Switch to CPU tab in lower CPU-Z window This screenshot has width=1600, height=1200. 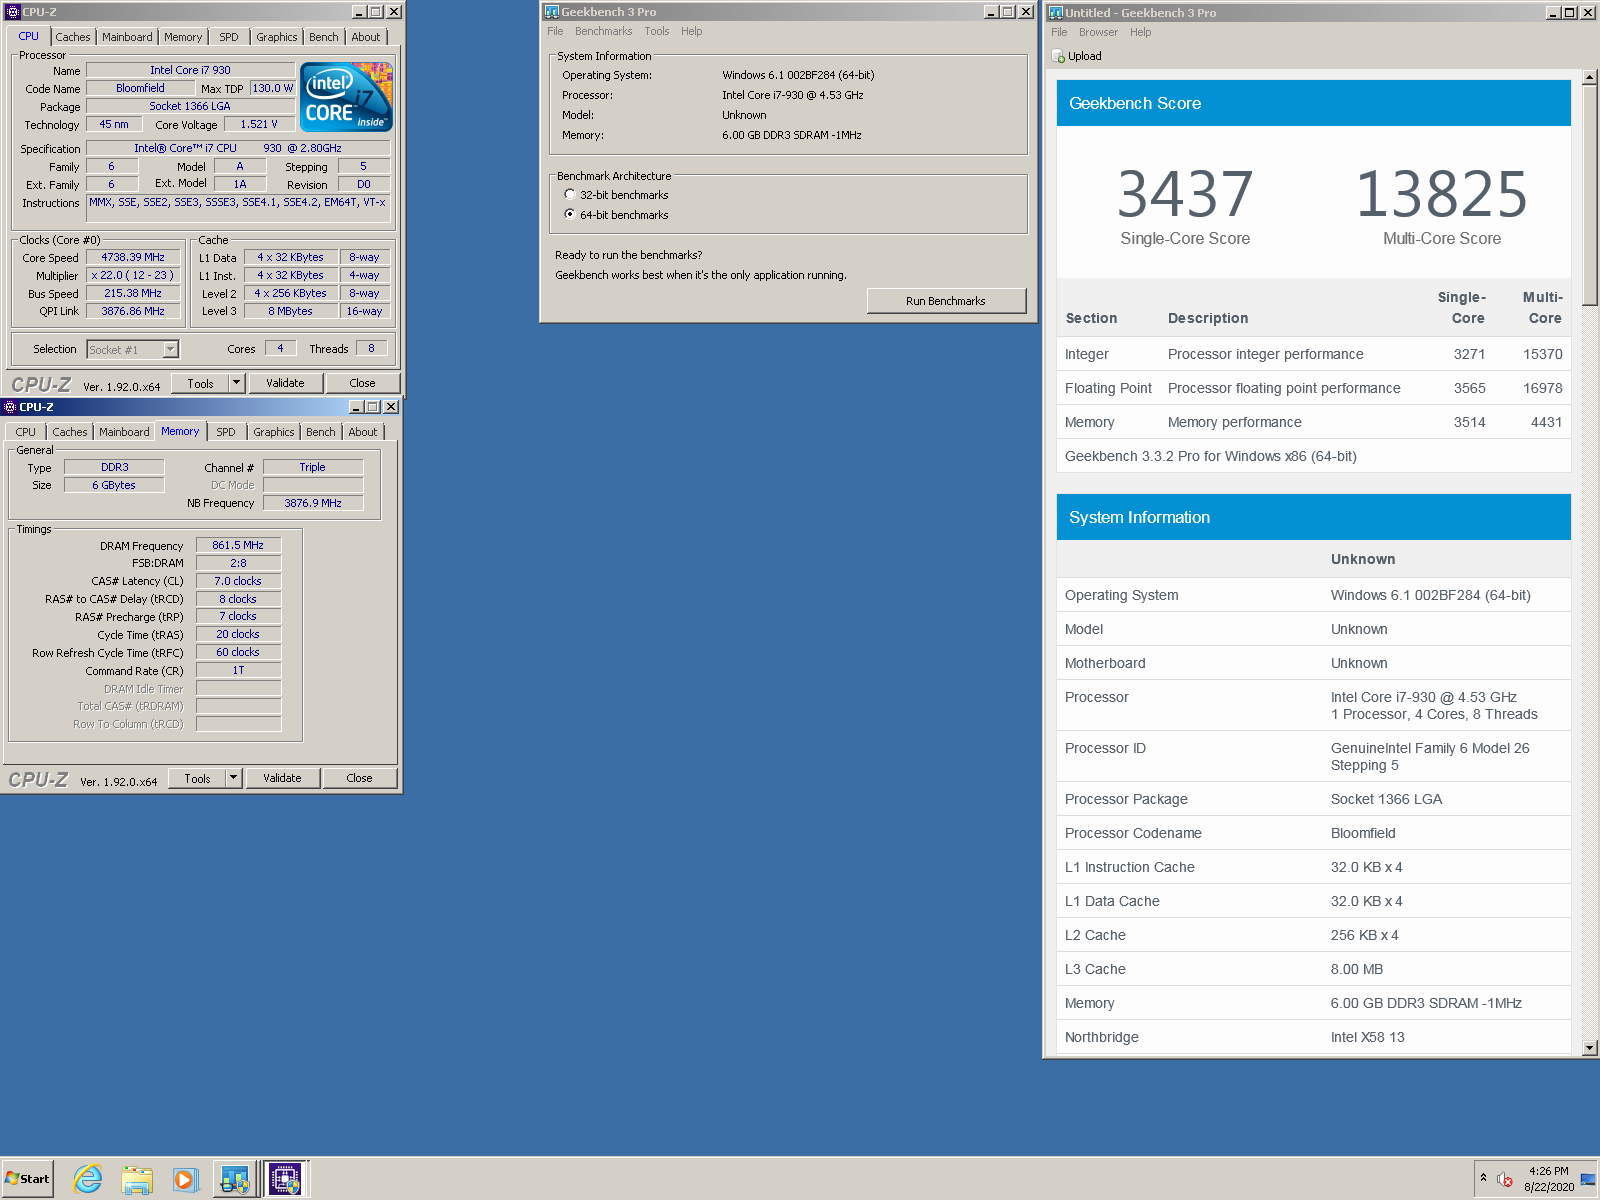26,432
